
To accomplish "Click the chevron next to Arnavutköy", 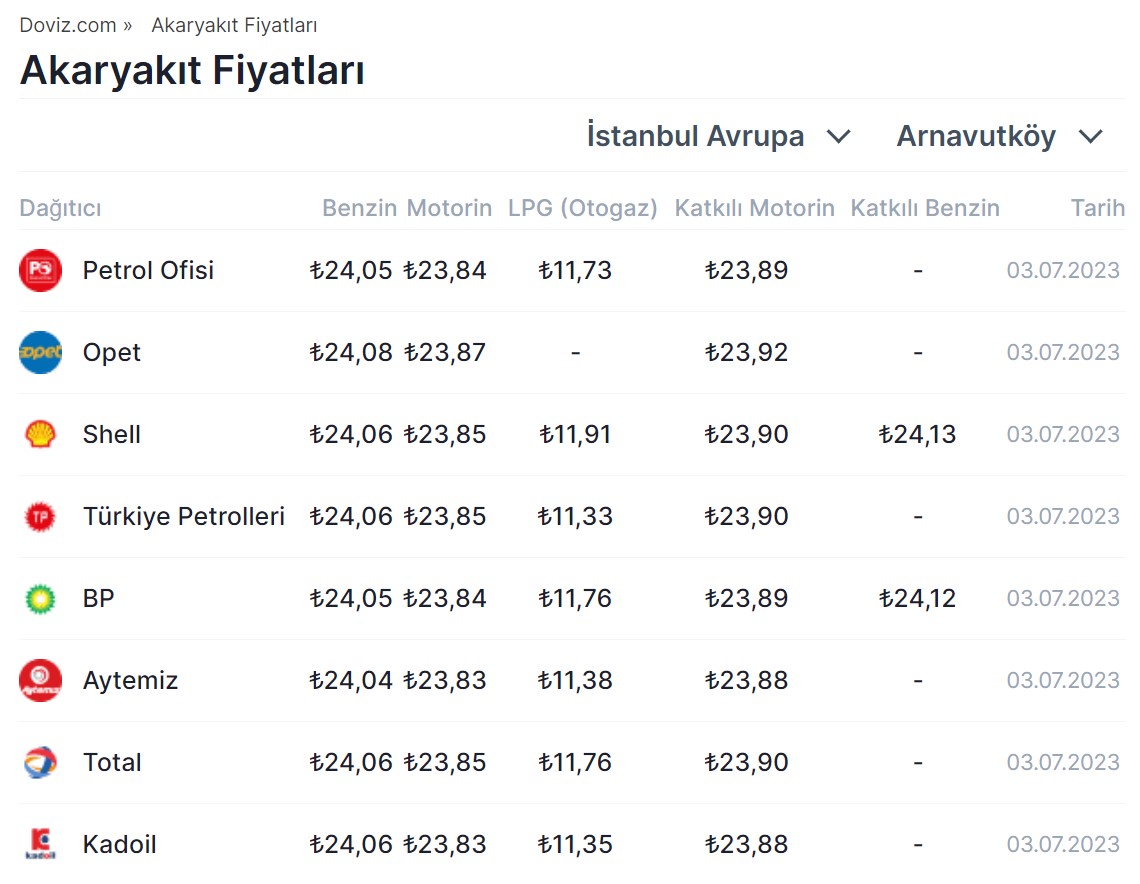I will coord(1091,136).
